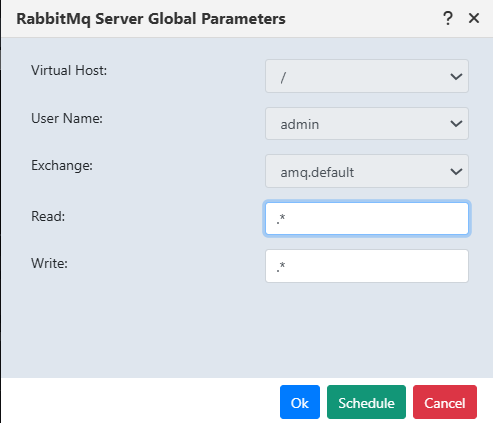
Task: Click the User Name label
Action: pyautogui.click(x=67, y=118)
